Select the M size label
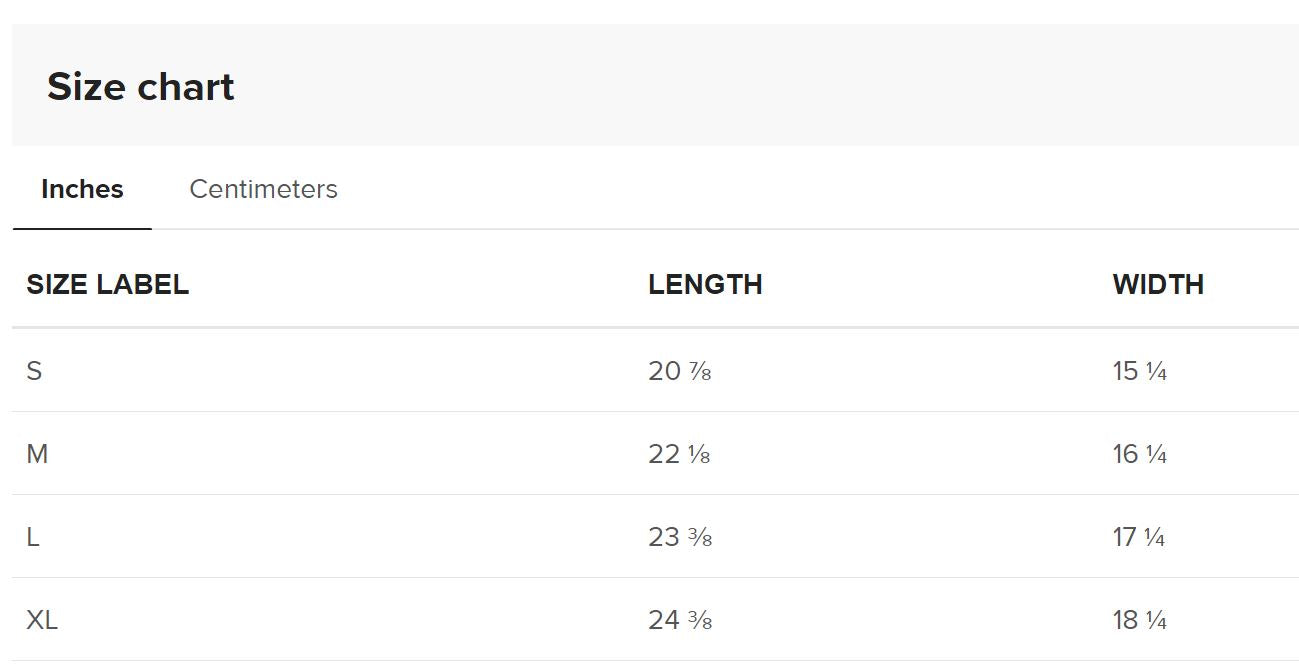1299x670 pixels. (x=37, y=454)
